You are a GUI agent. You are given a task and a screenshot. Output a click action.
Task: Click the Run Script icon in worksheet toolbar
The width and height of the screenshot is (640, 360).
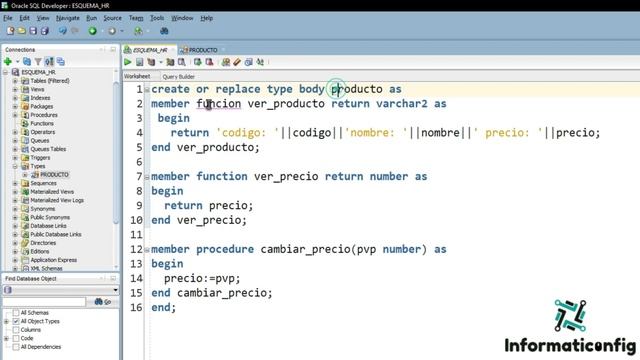pos(140,62)
